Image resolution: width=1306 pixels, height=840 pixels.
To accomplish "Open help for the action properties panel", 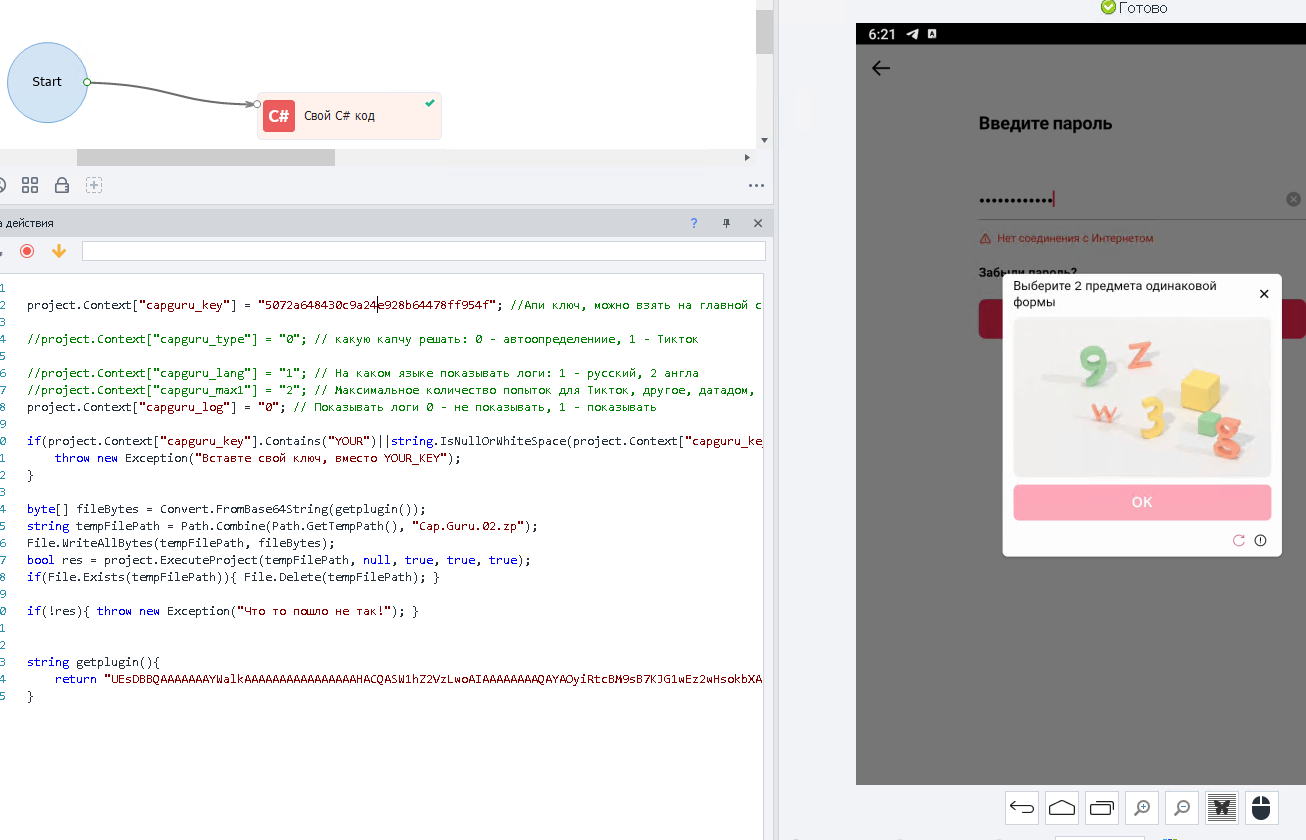I will (x=694, y=223).
